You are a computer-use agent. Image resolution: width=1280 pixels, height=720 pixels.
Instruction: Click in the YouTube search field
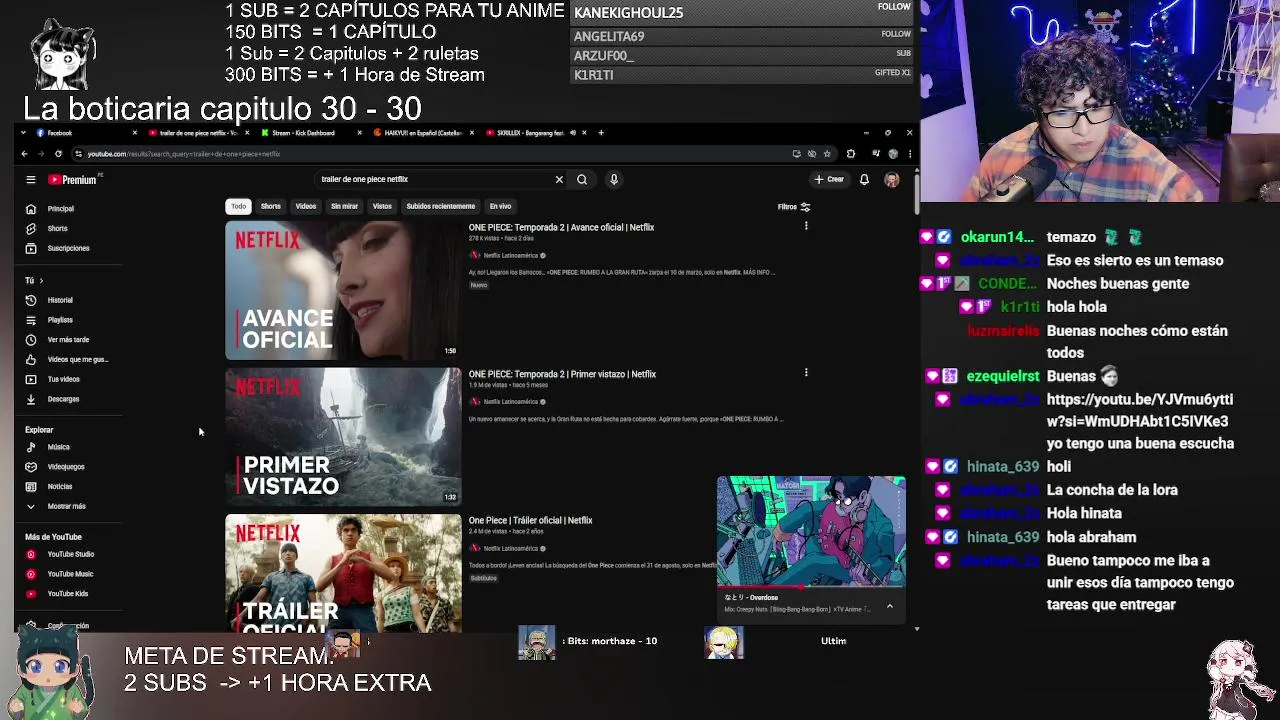pos(435,179)
